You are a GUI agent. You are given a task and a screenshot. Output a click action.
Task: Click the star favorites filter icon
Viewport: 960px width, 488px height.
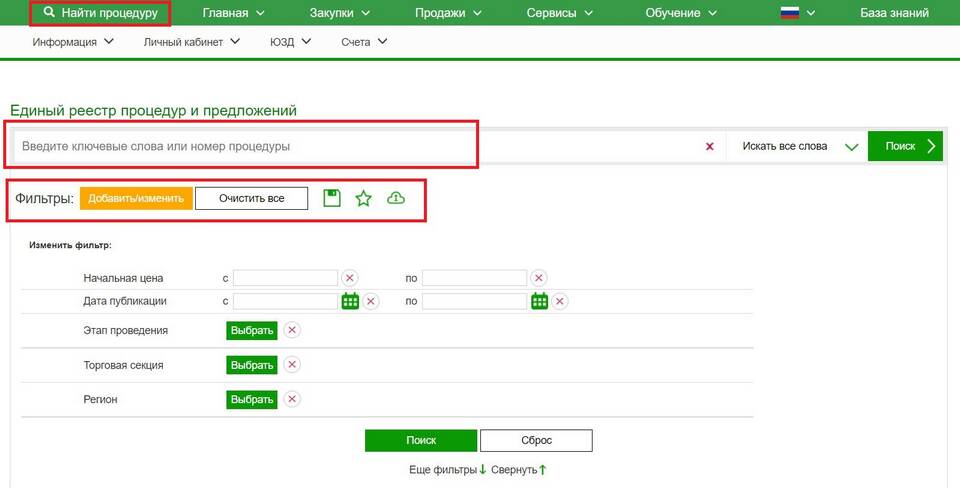coord(364,198)
